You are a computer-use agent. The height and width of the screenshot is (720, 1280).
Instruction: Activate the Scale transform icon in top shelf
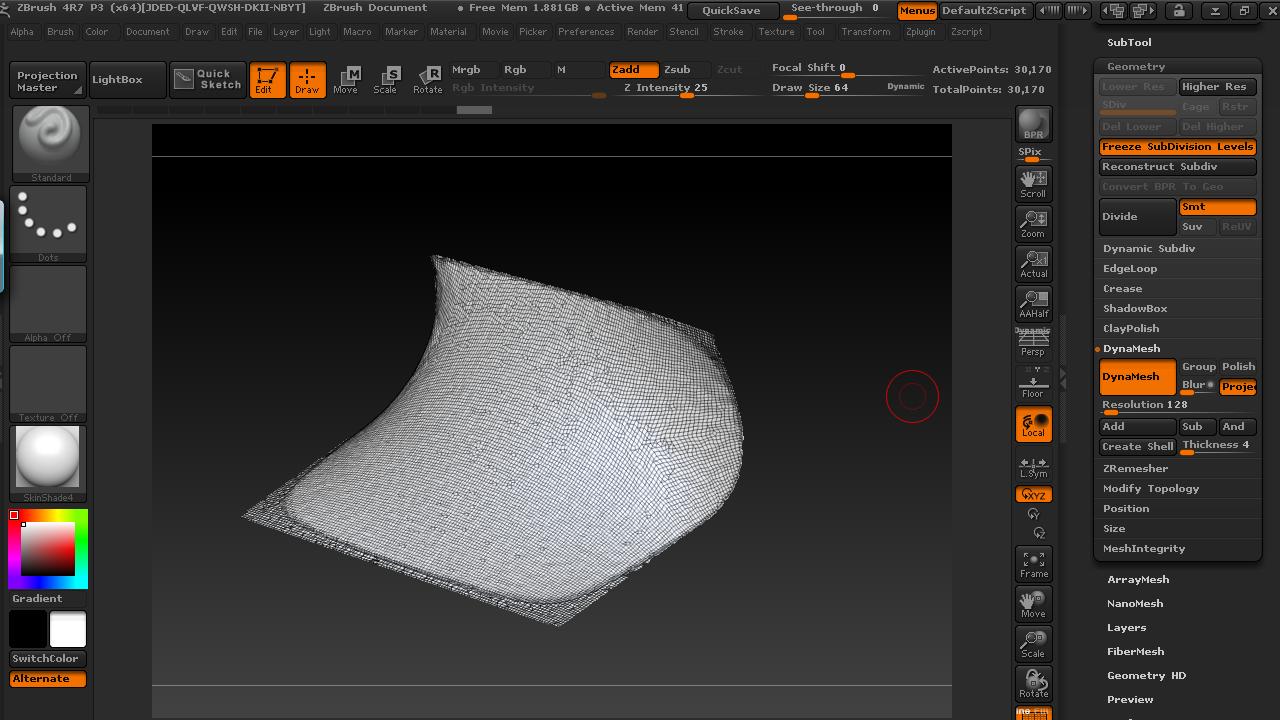(x=386, y=80)
